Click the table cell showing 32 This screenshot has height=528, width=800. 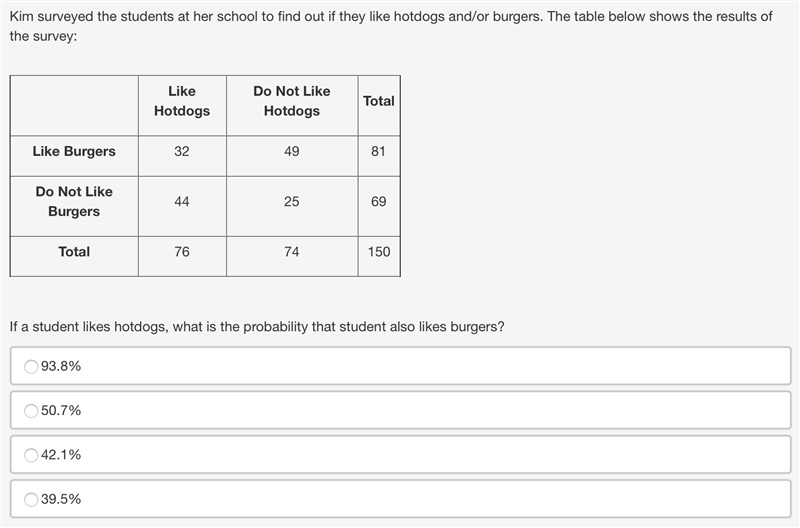coord(182,156)
